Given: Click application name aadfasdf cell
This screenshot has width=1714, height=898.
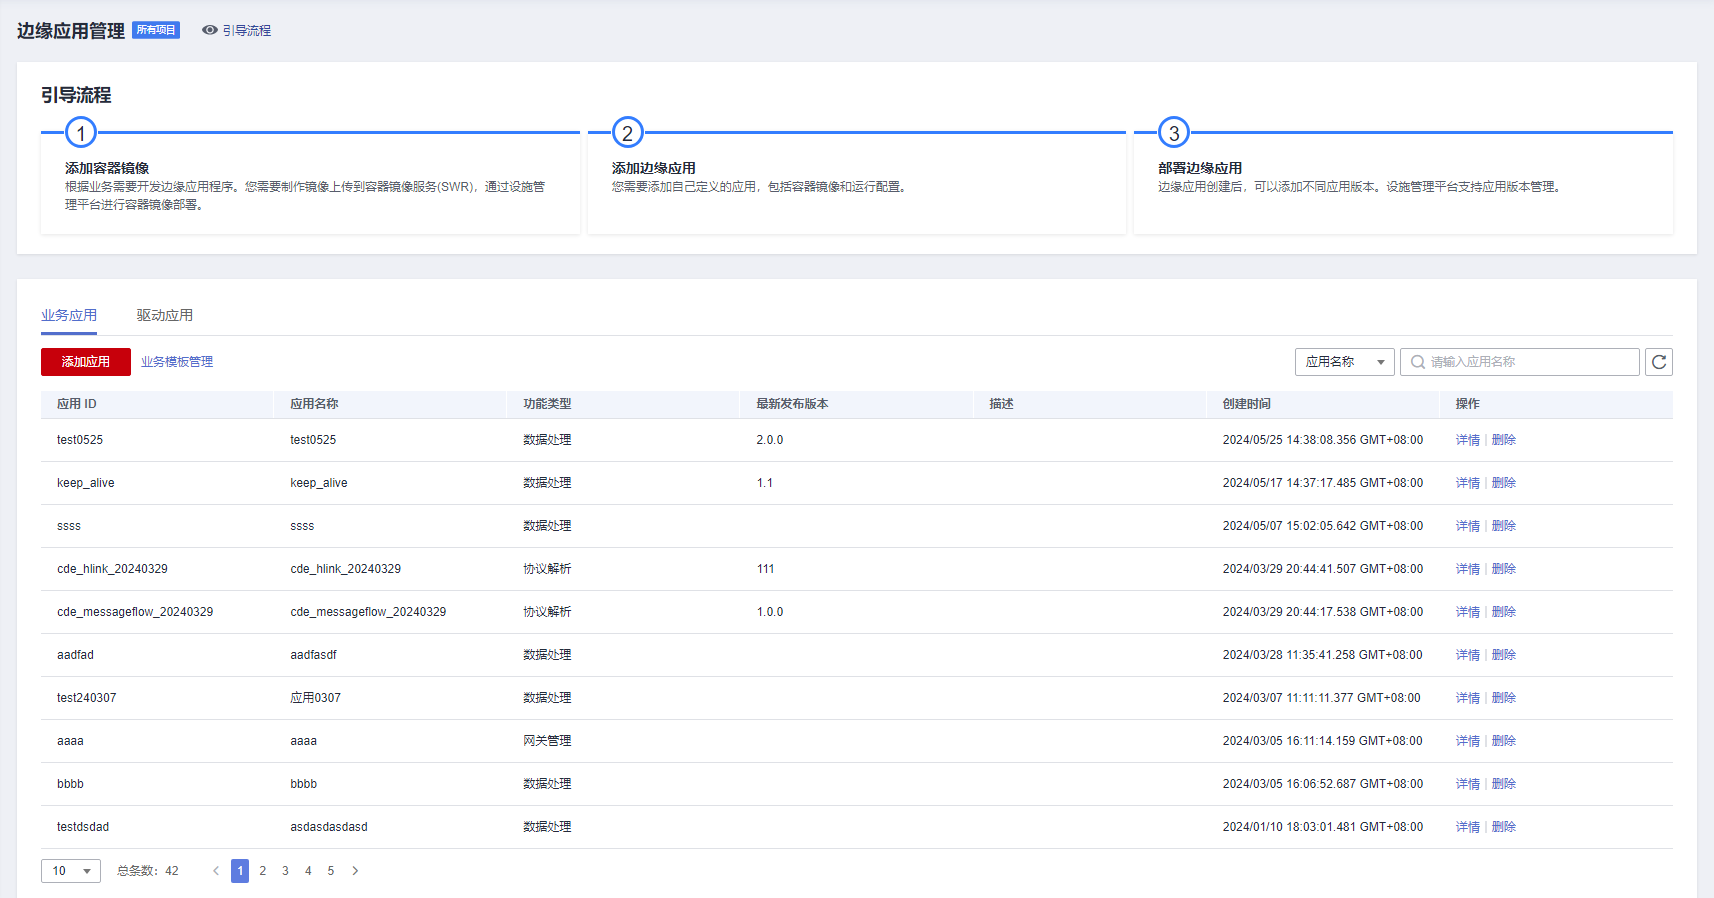Looking at the screenshot, I should click(313, 655).
